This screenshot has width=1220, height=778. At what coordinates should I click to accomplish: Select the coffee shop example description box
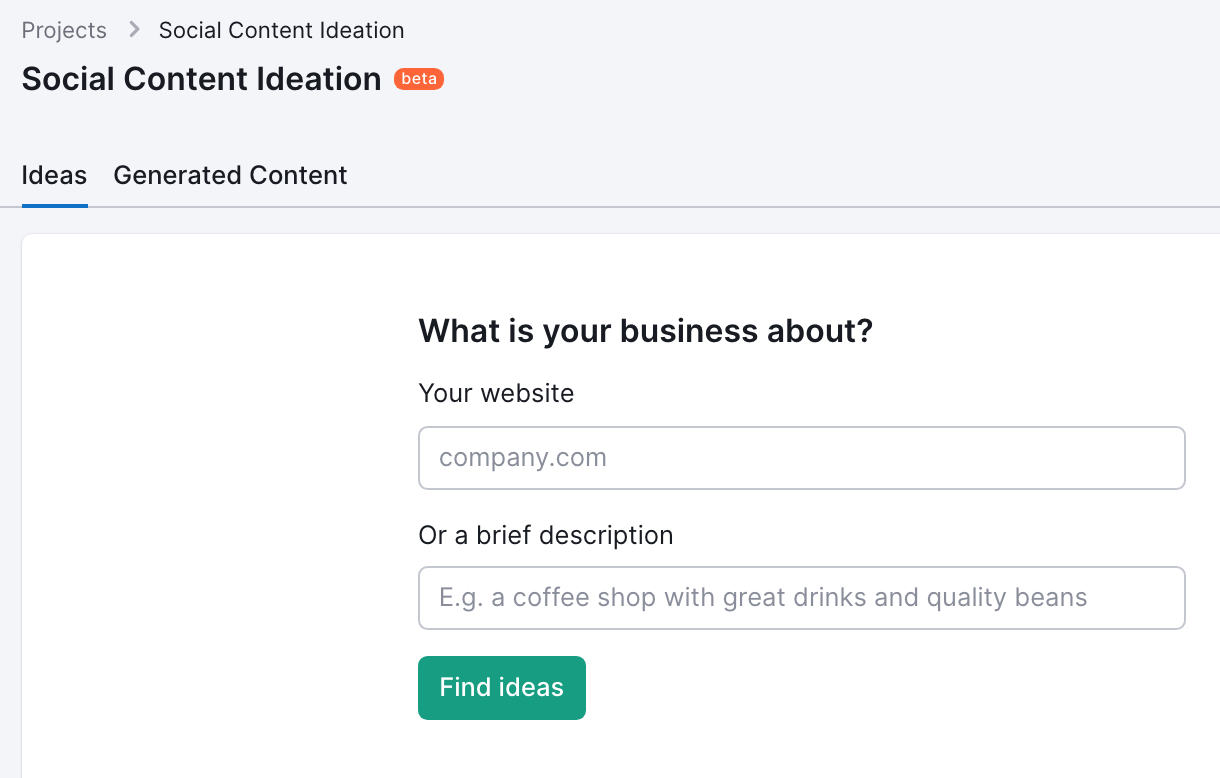pyautogui.click(x=800, y=597)
